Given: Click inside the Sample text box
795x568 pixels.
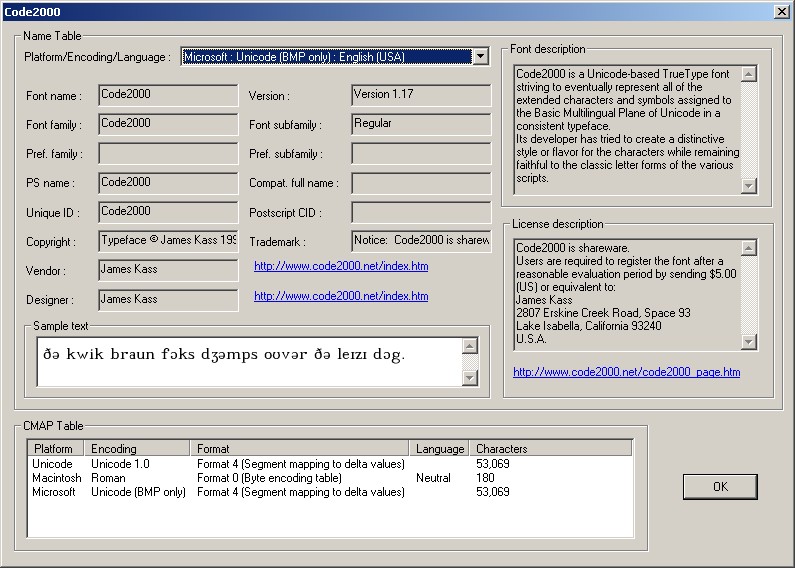Looking at the screenshot, I should (x=249, y=362).
